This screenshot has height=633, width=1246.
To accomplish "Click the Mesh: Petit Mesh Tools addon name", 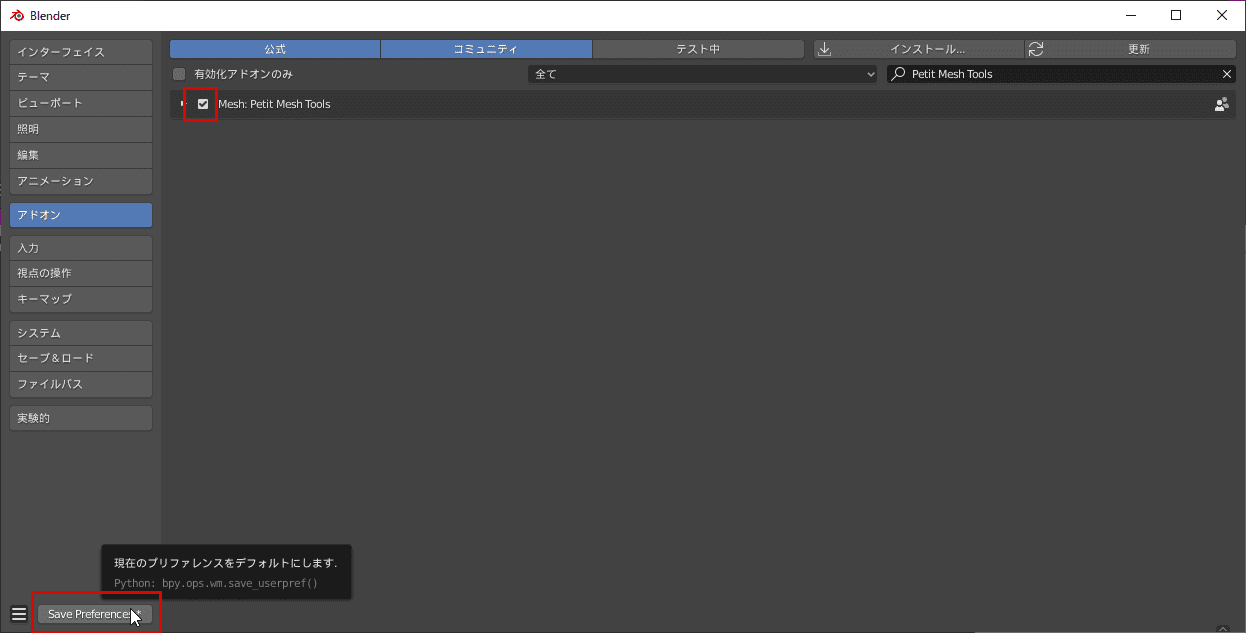I will click(274, 104).
